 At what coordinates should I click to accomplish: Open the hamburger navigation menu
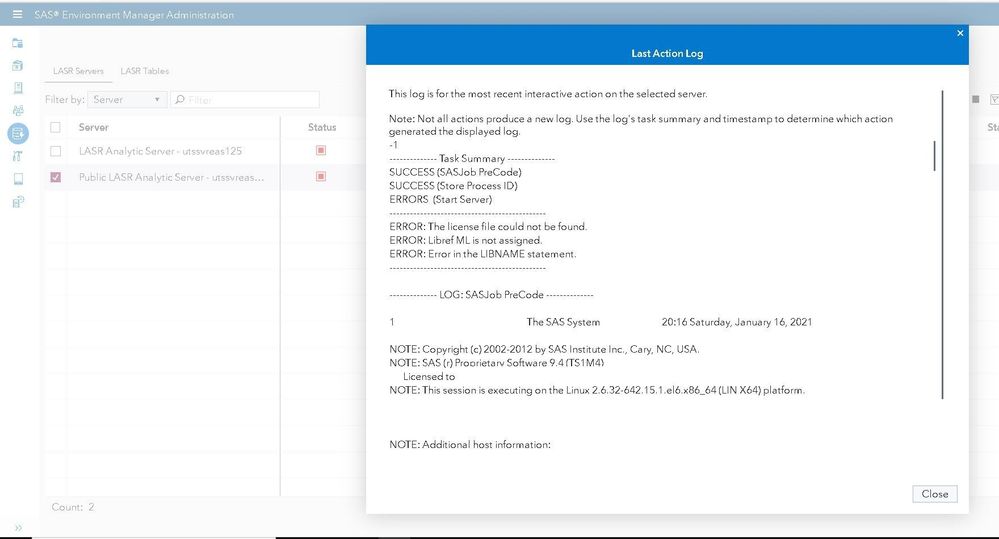coord(17,14)
